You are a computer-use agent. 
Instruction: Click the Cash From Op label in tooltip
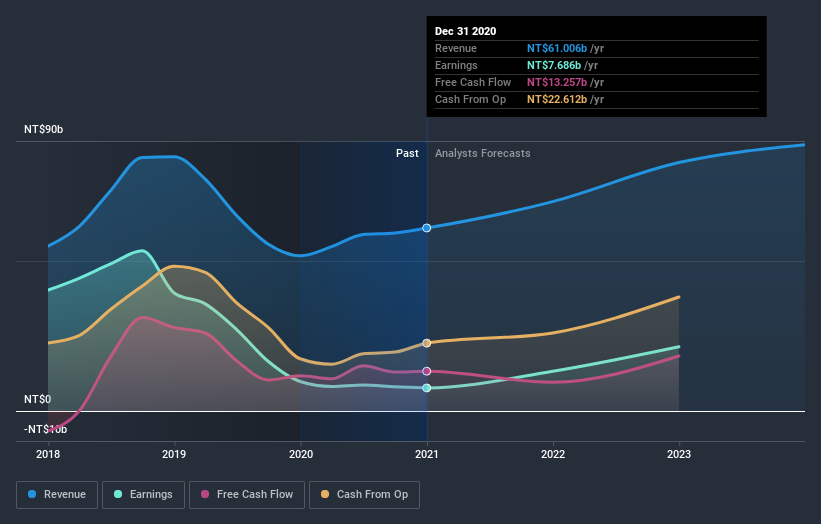(471, 99)
